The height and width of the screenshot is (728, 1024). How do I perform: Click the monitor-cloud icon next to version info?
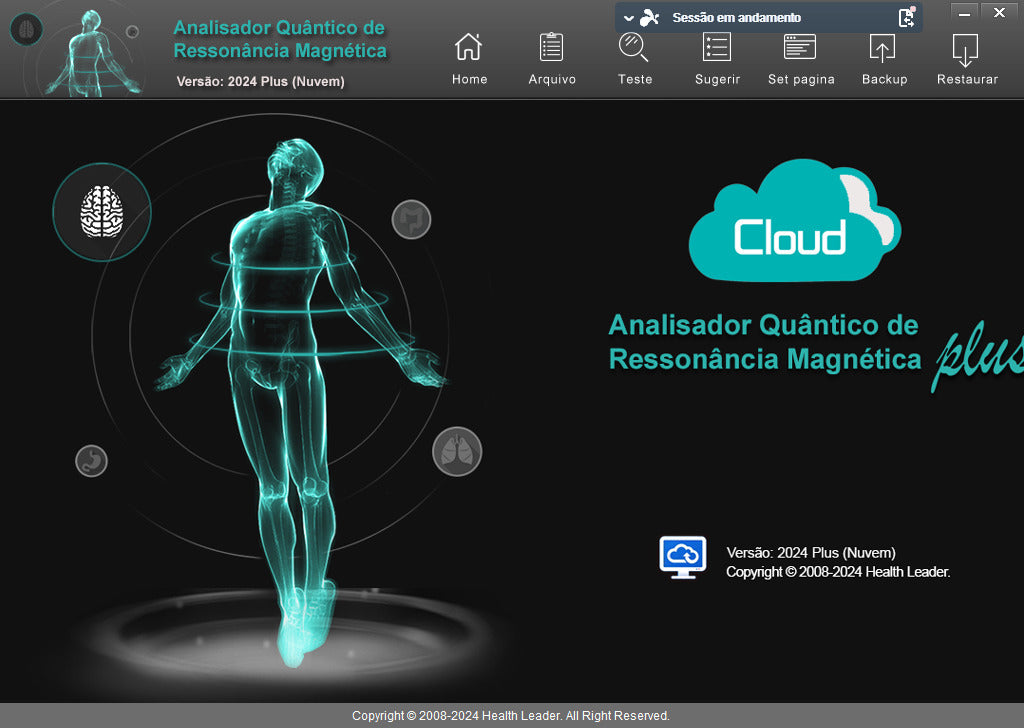tap(682, 556)
